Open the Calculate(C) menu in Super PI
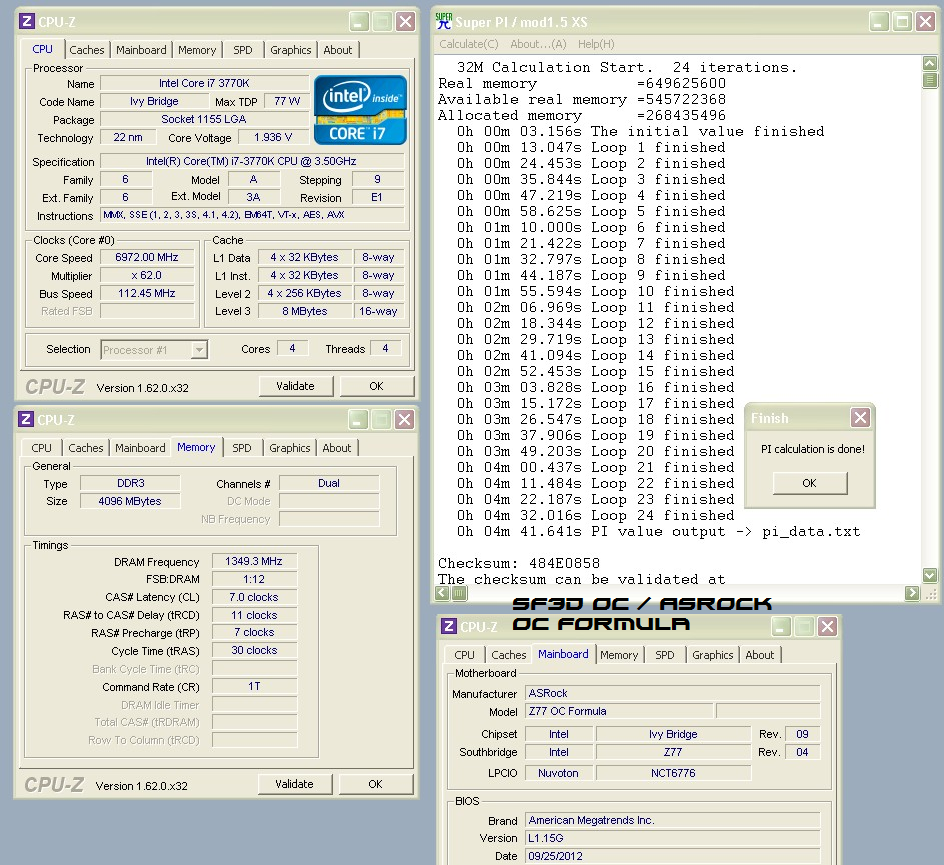944x865 pixels. (469, 44)
